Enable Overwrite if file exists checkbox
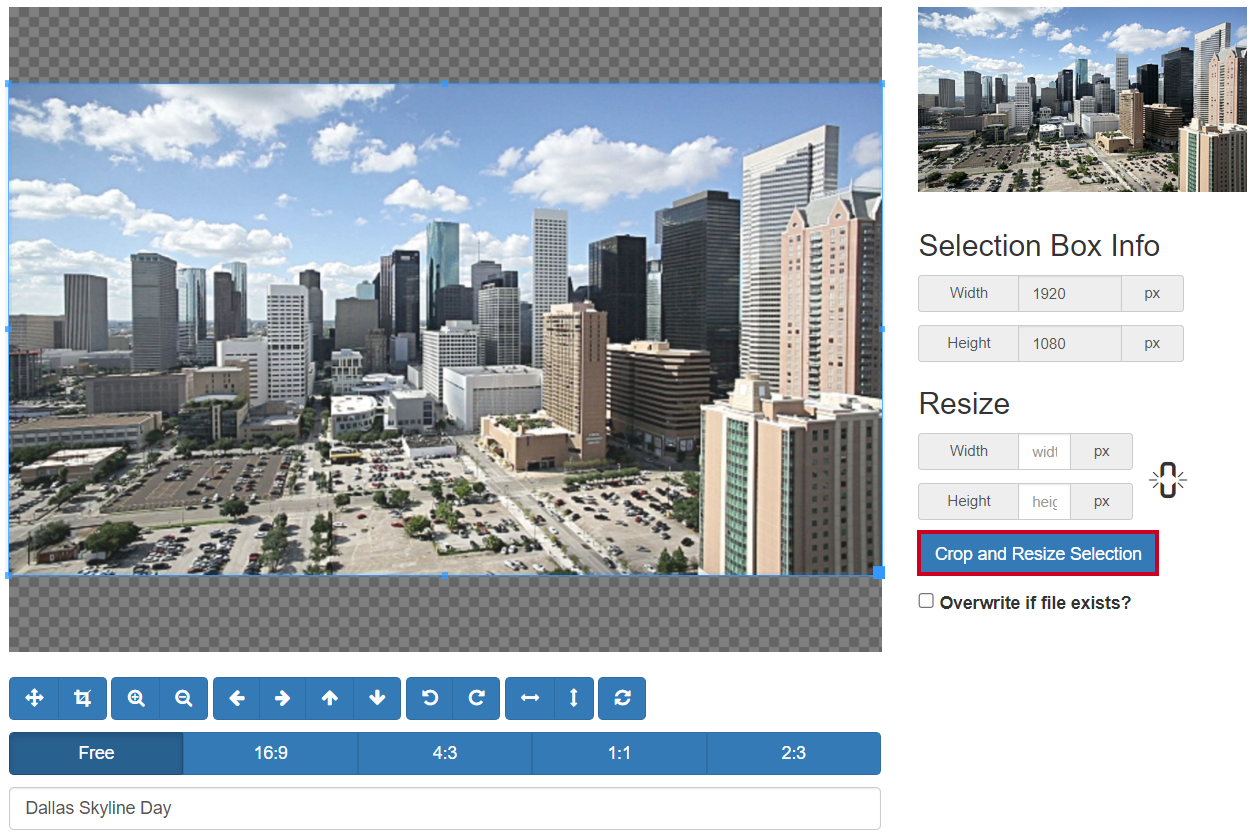 point(926,601)
